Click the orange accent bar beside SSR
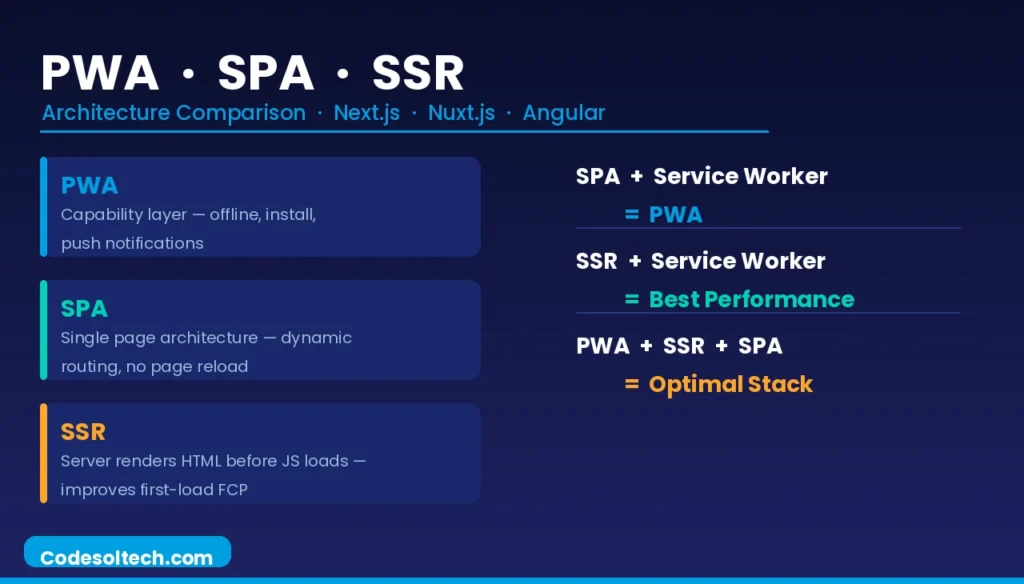1024x584 pixels. pyautogui.click(x=44, y=452)
